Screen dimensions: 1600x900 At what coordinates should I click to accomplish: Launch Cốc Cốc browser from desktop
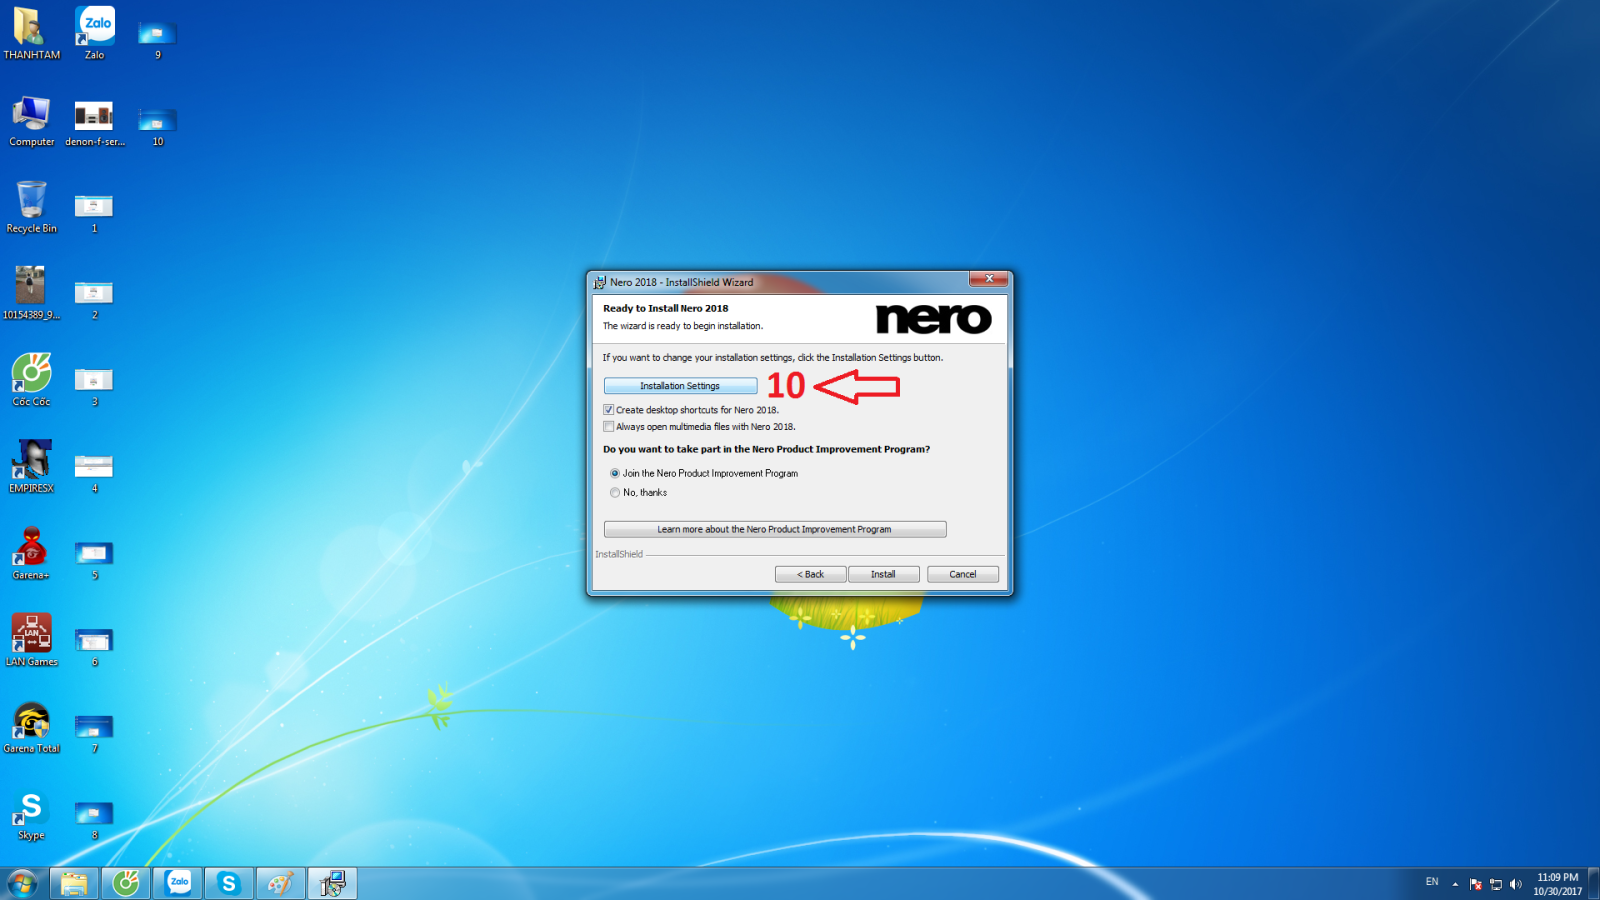coord(32,376)
